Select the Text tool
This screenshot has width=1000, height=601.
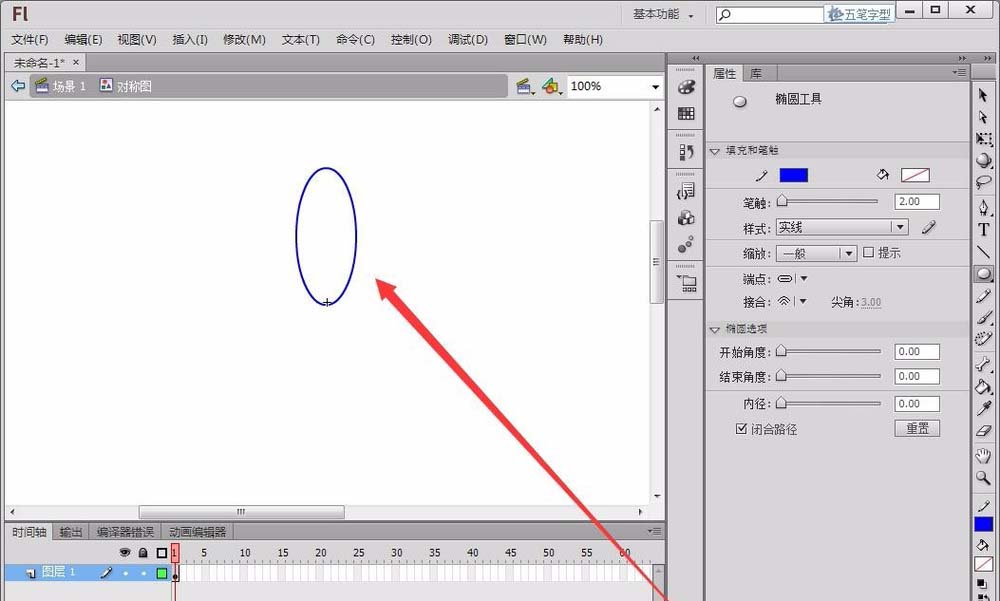[x=983, y=230]
